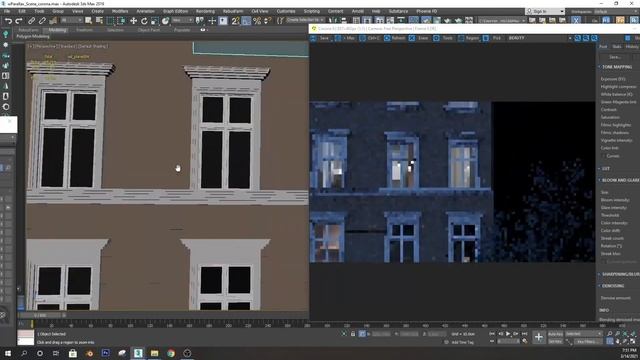Switch to Stats tab in Corona VFB
This screenshot has height=360, width=640.
(x=617, y=47)
